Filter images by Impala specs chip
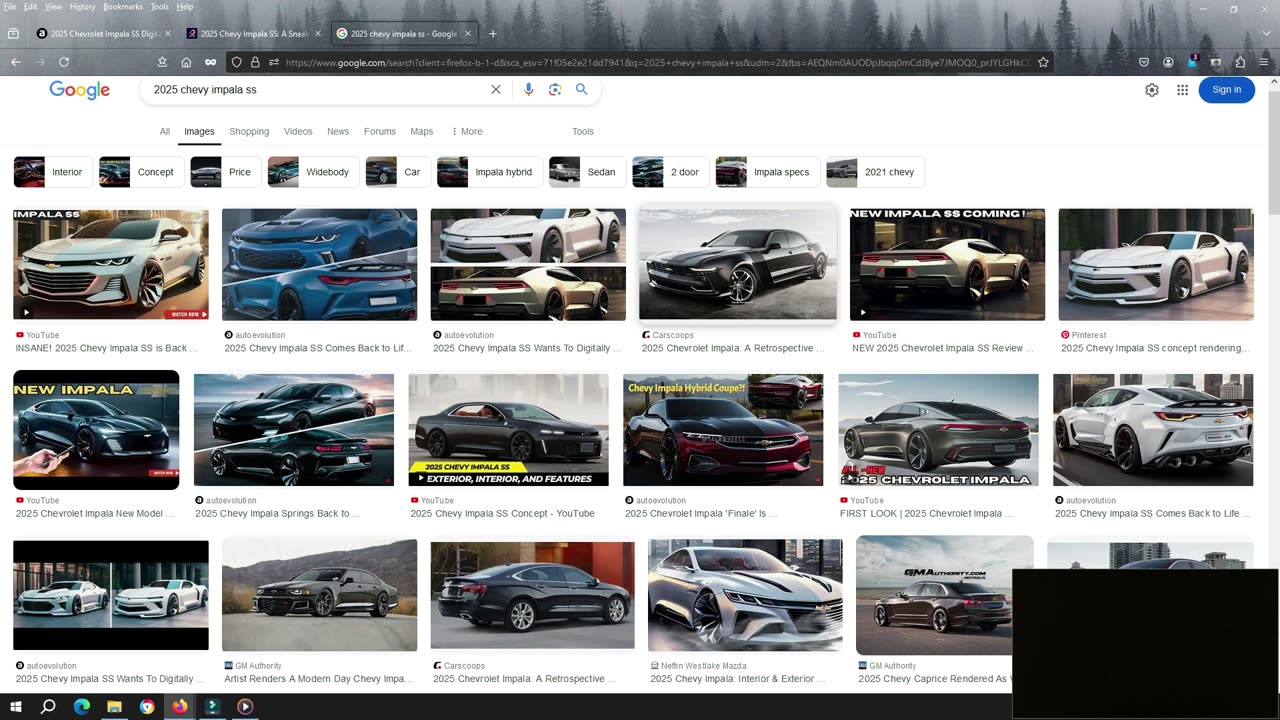 pos(767,172)
